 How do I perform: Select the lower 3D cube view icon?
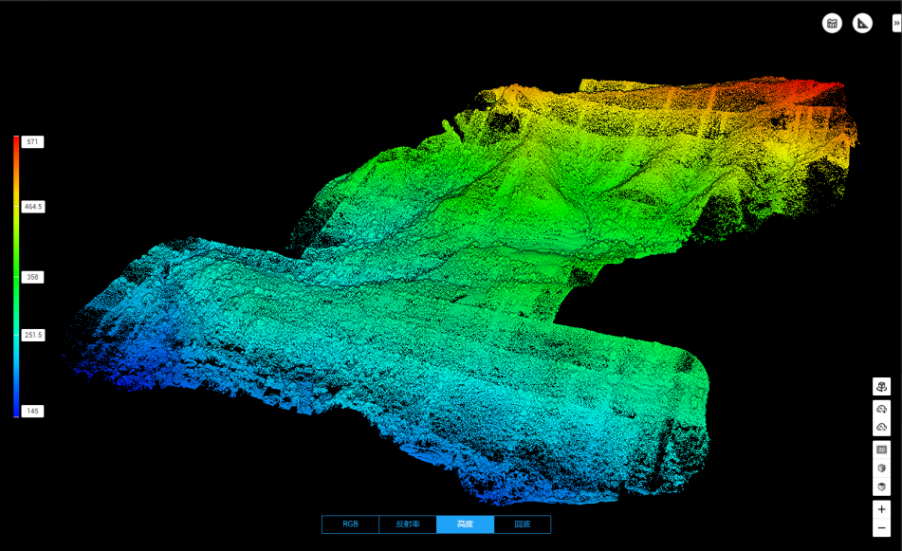(x=881, y=487)
